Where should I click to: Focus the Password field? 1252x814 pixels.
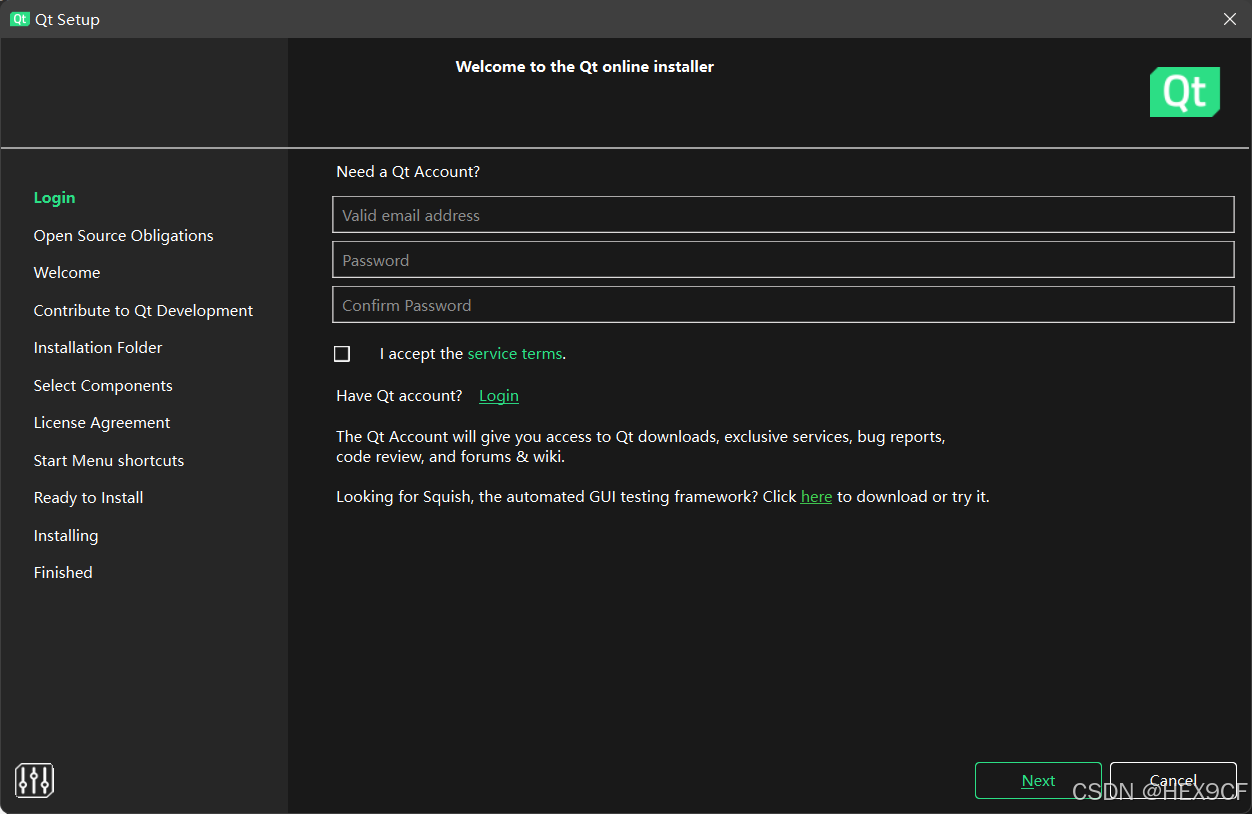pos(783,260)
